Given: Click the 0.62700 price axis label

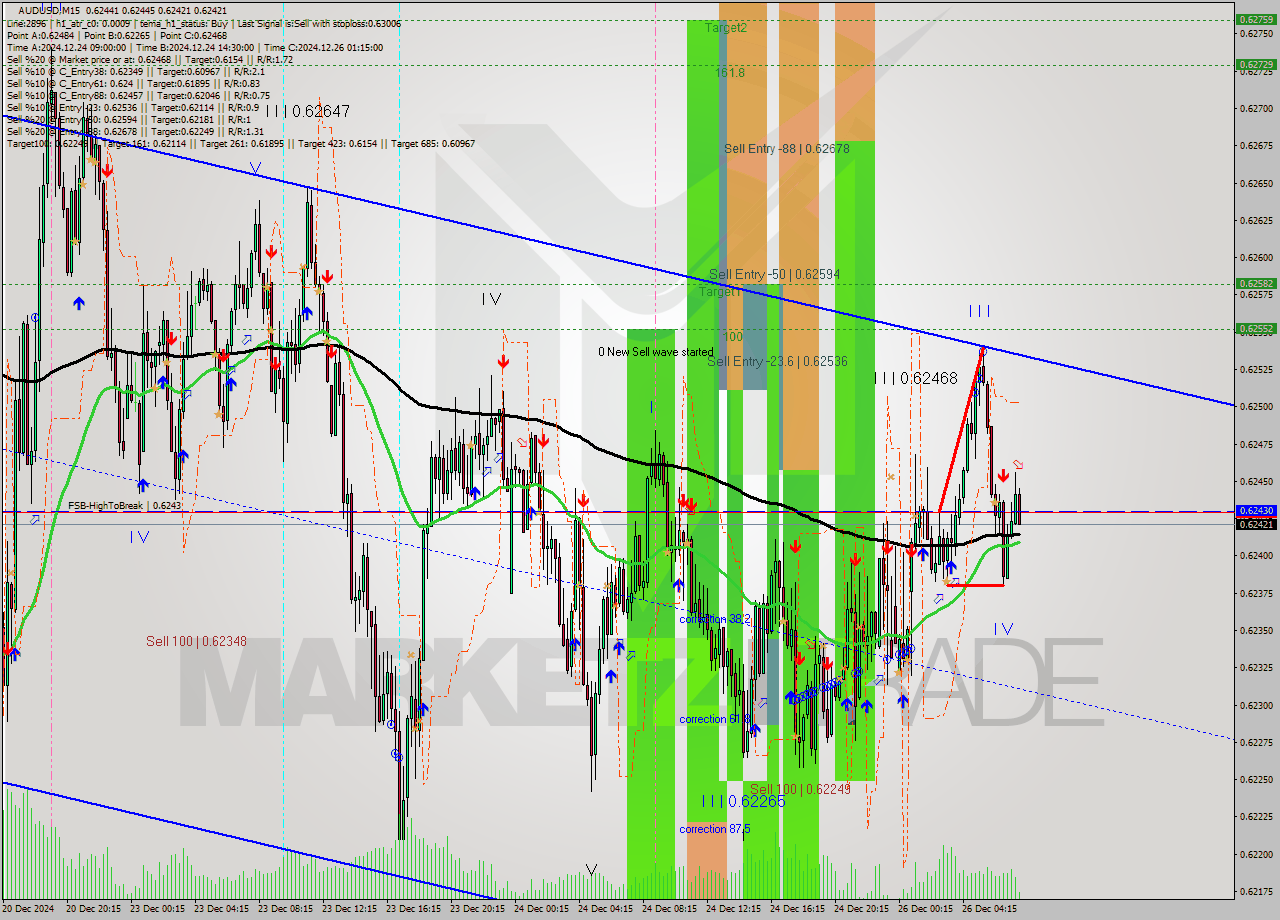Looking at the screenshot, I should pos(1255,108).
